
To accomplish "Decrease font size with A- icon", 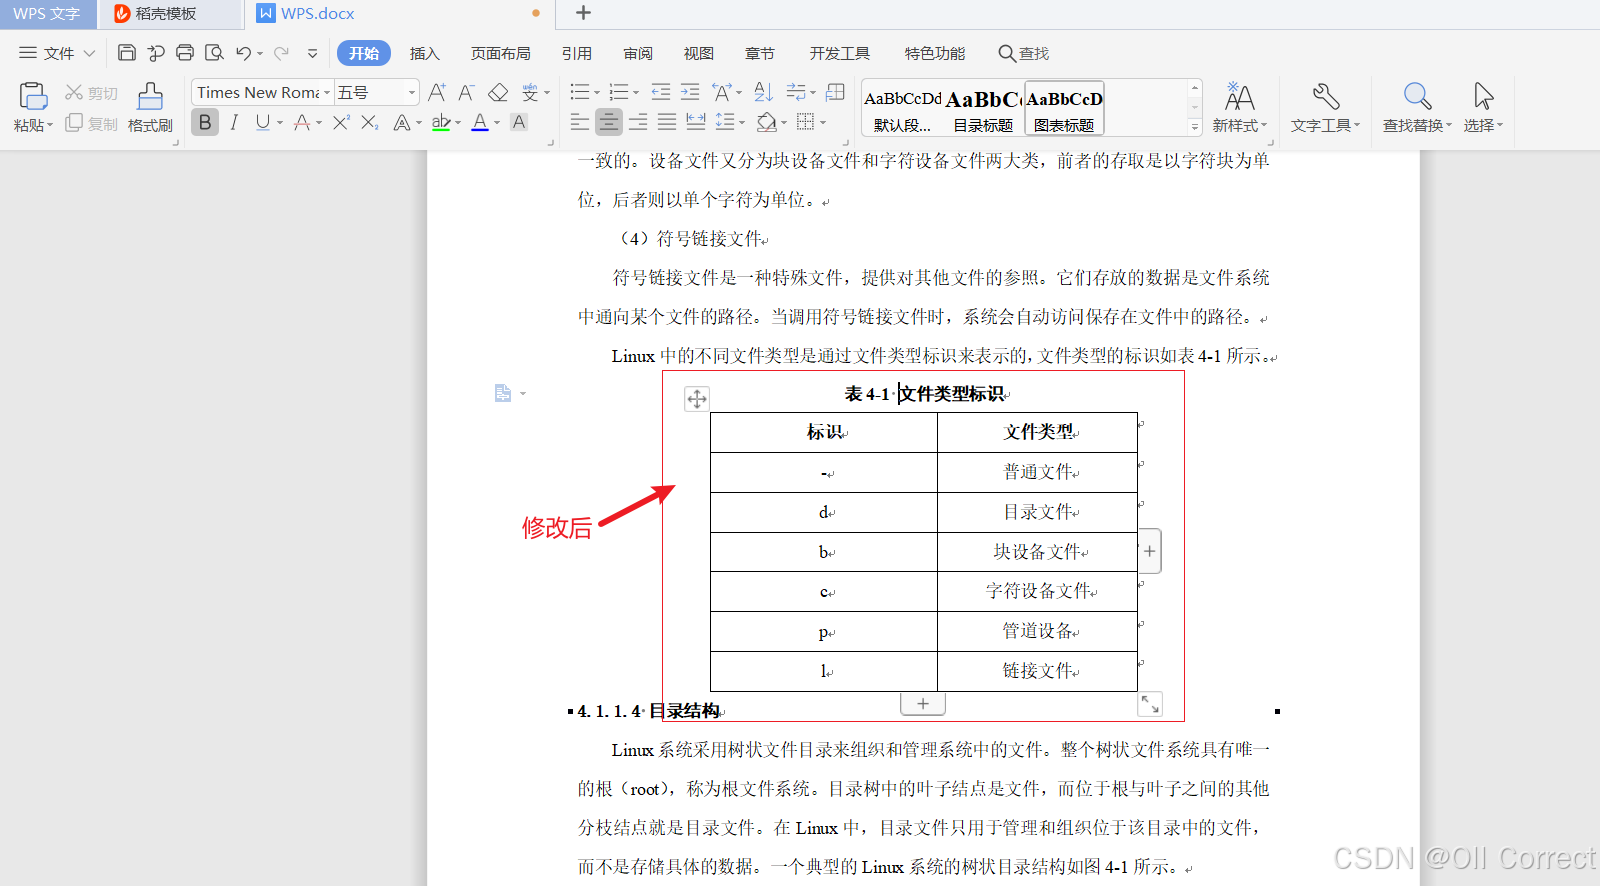I will tap(466, 93).
